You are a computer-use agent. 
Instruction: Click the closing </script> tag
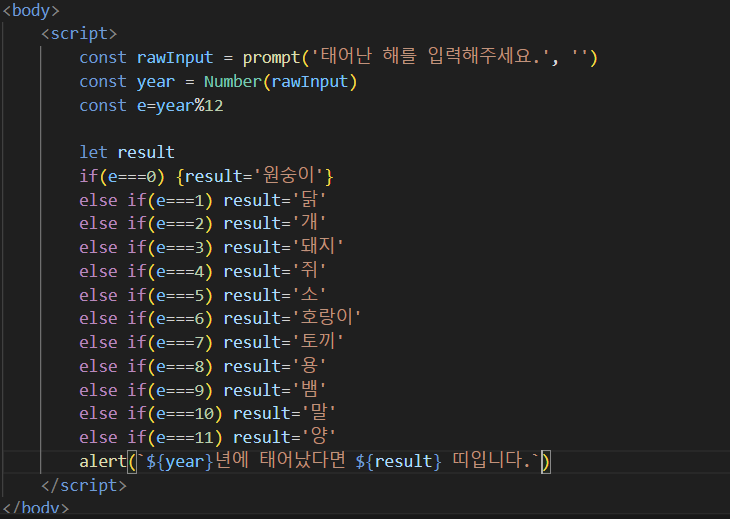point(84,485)
